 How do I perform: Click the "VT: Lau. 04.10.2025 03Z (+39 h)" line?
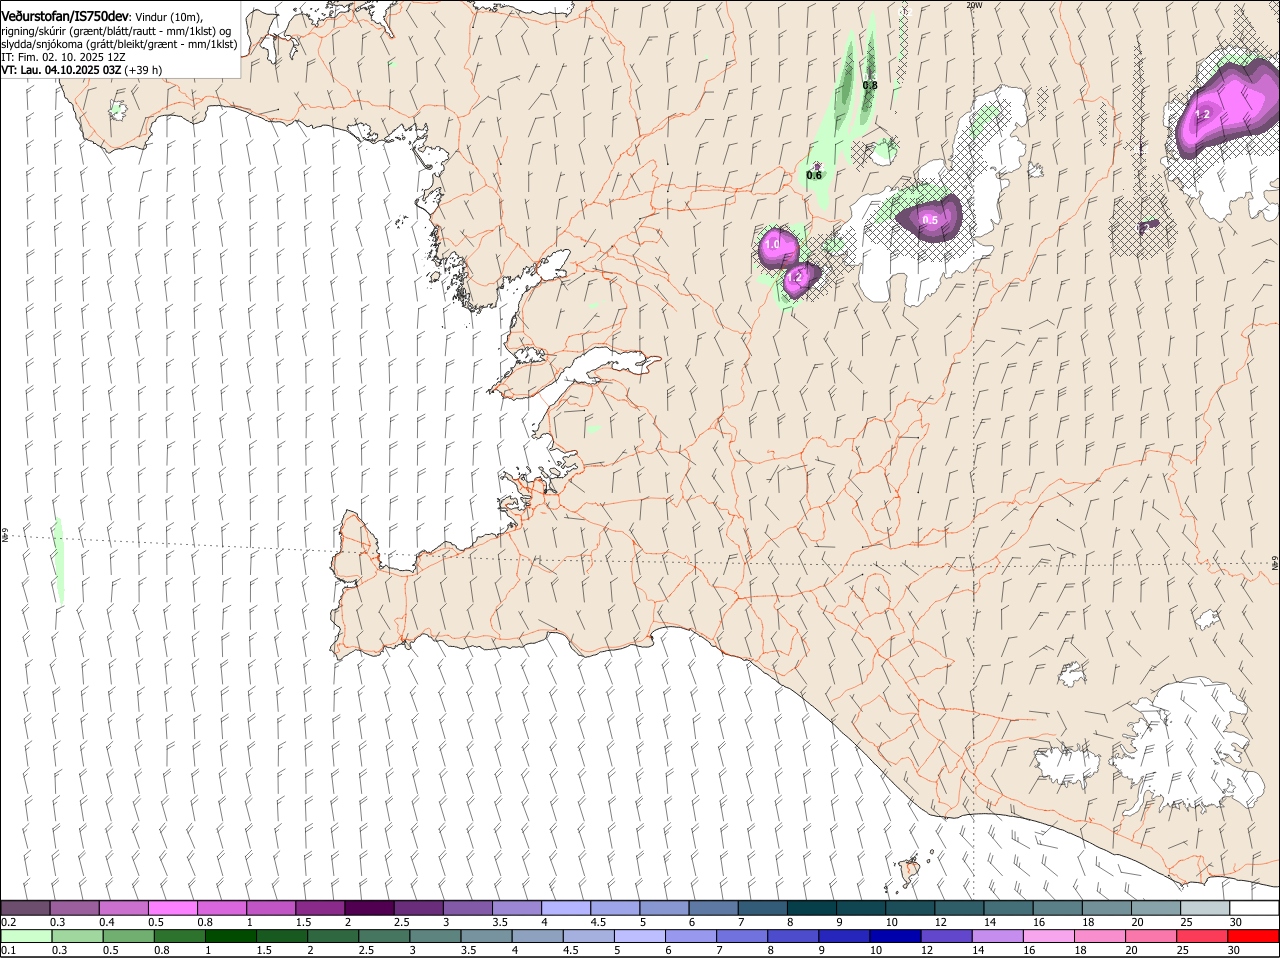(x=81, y=70)
